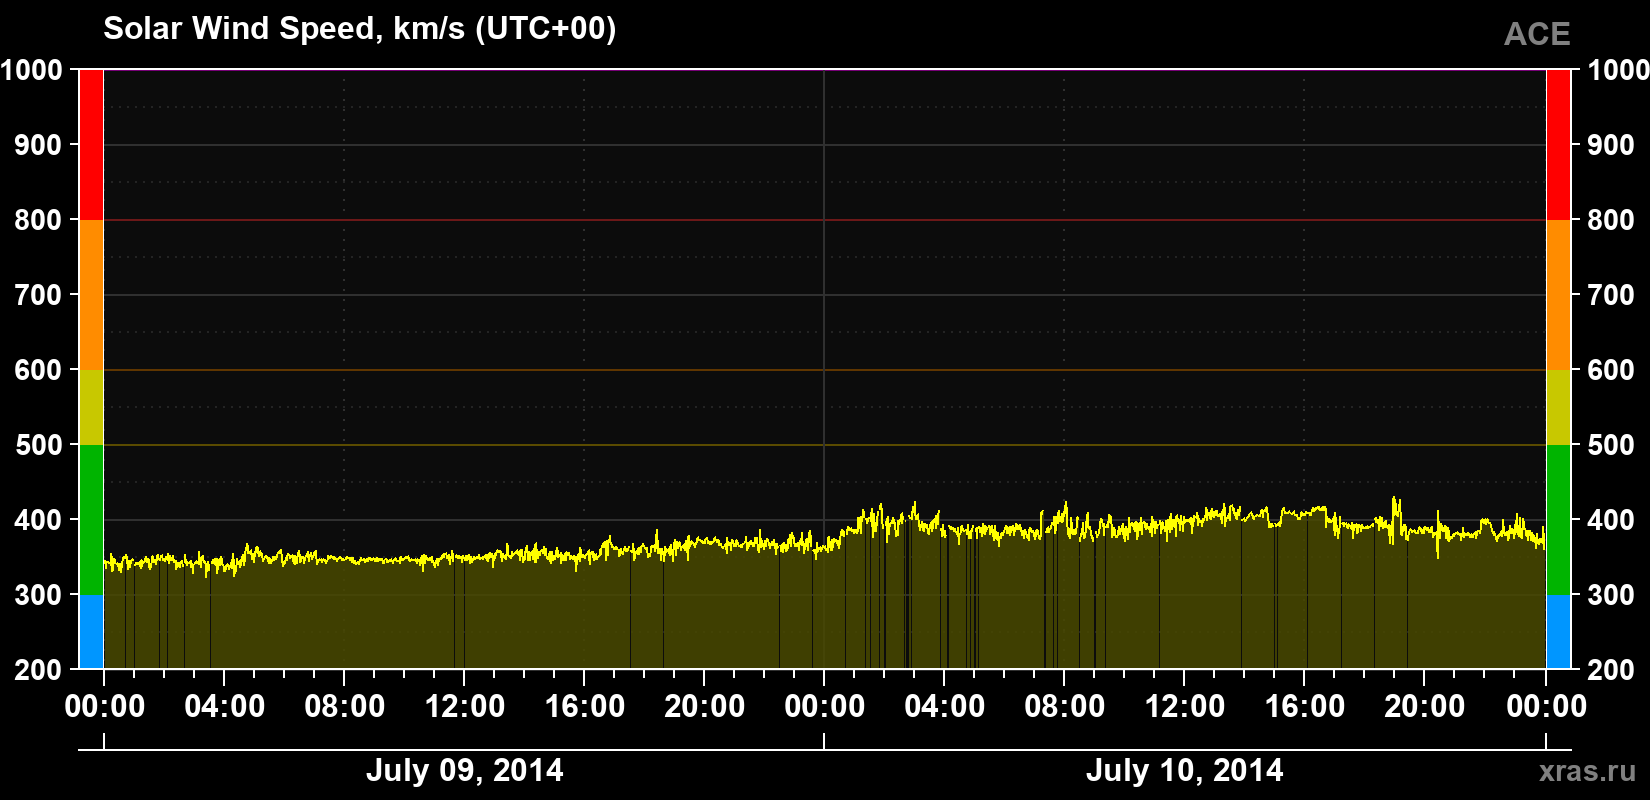Viewport: 1650px width, 800px height.
Task: Click the 08:00 time label for July 10
Action: coord(1064,707)
